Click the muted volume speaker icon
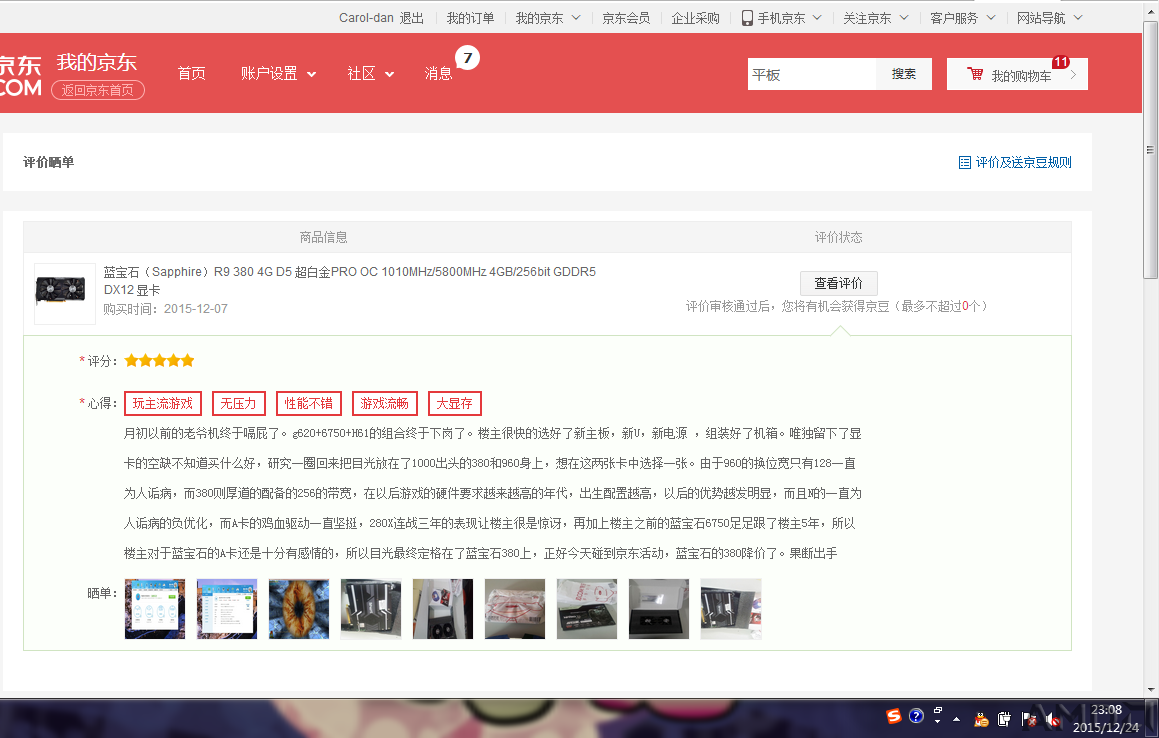 1053,719
